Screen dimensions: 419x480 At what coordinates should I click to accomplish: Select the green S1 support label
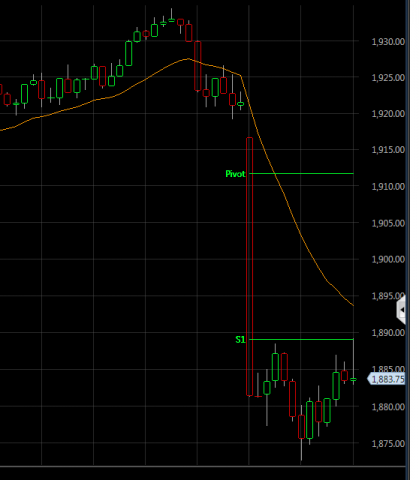[x=240, y=340]
